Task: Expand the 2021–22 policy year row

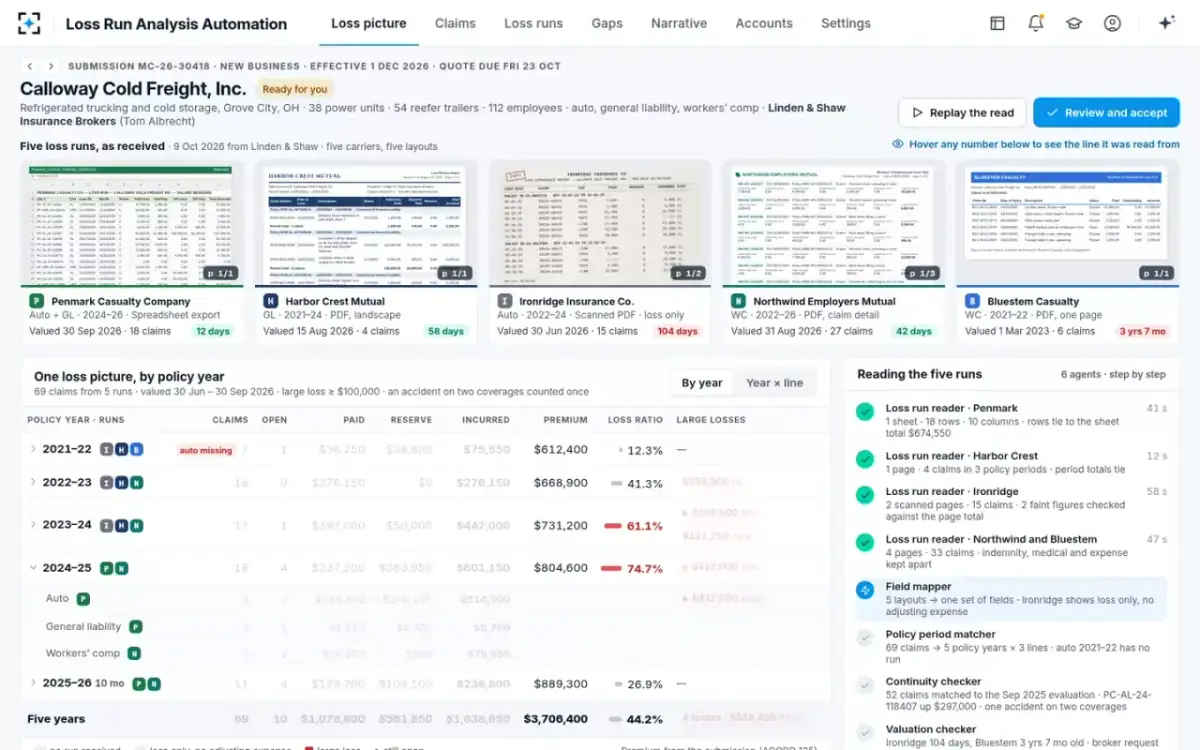Action: 33,450
